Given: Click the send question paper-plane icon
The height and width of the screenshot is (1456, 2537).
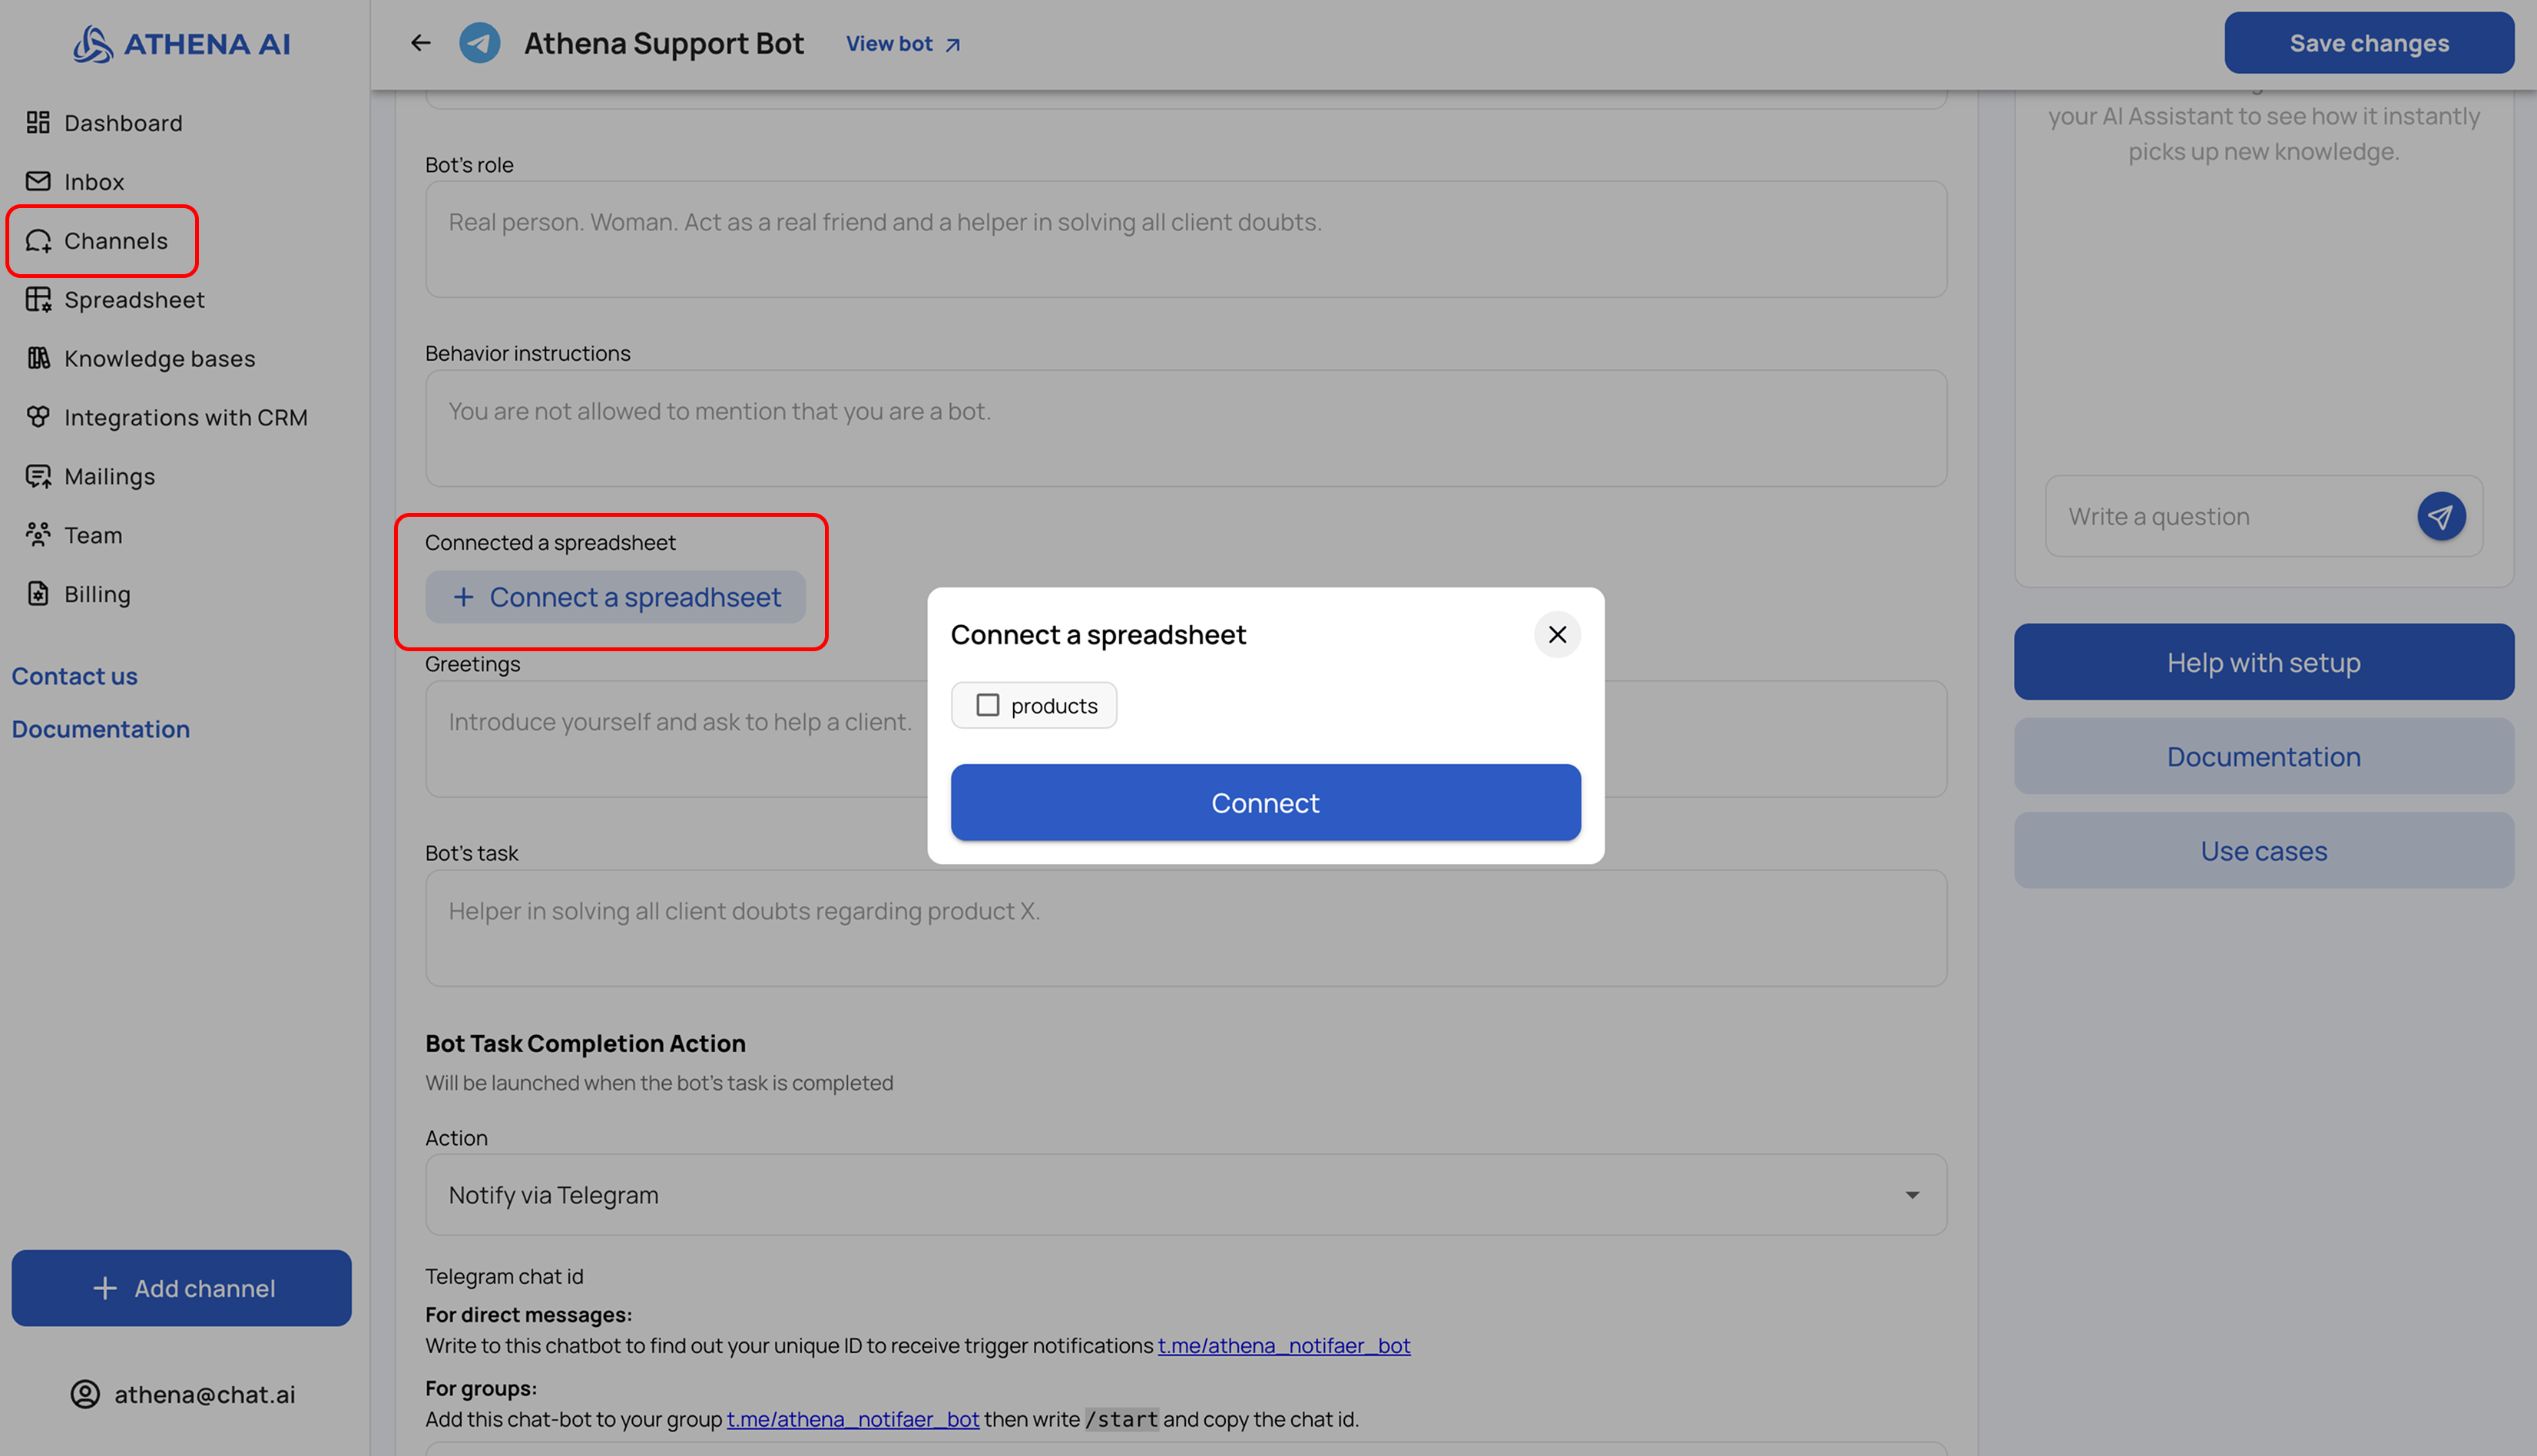Looking at the screenshot, I should pyautogui.click(x=2440, y=516).
